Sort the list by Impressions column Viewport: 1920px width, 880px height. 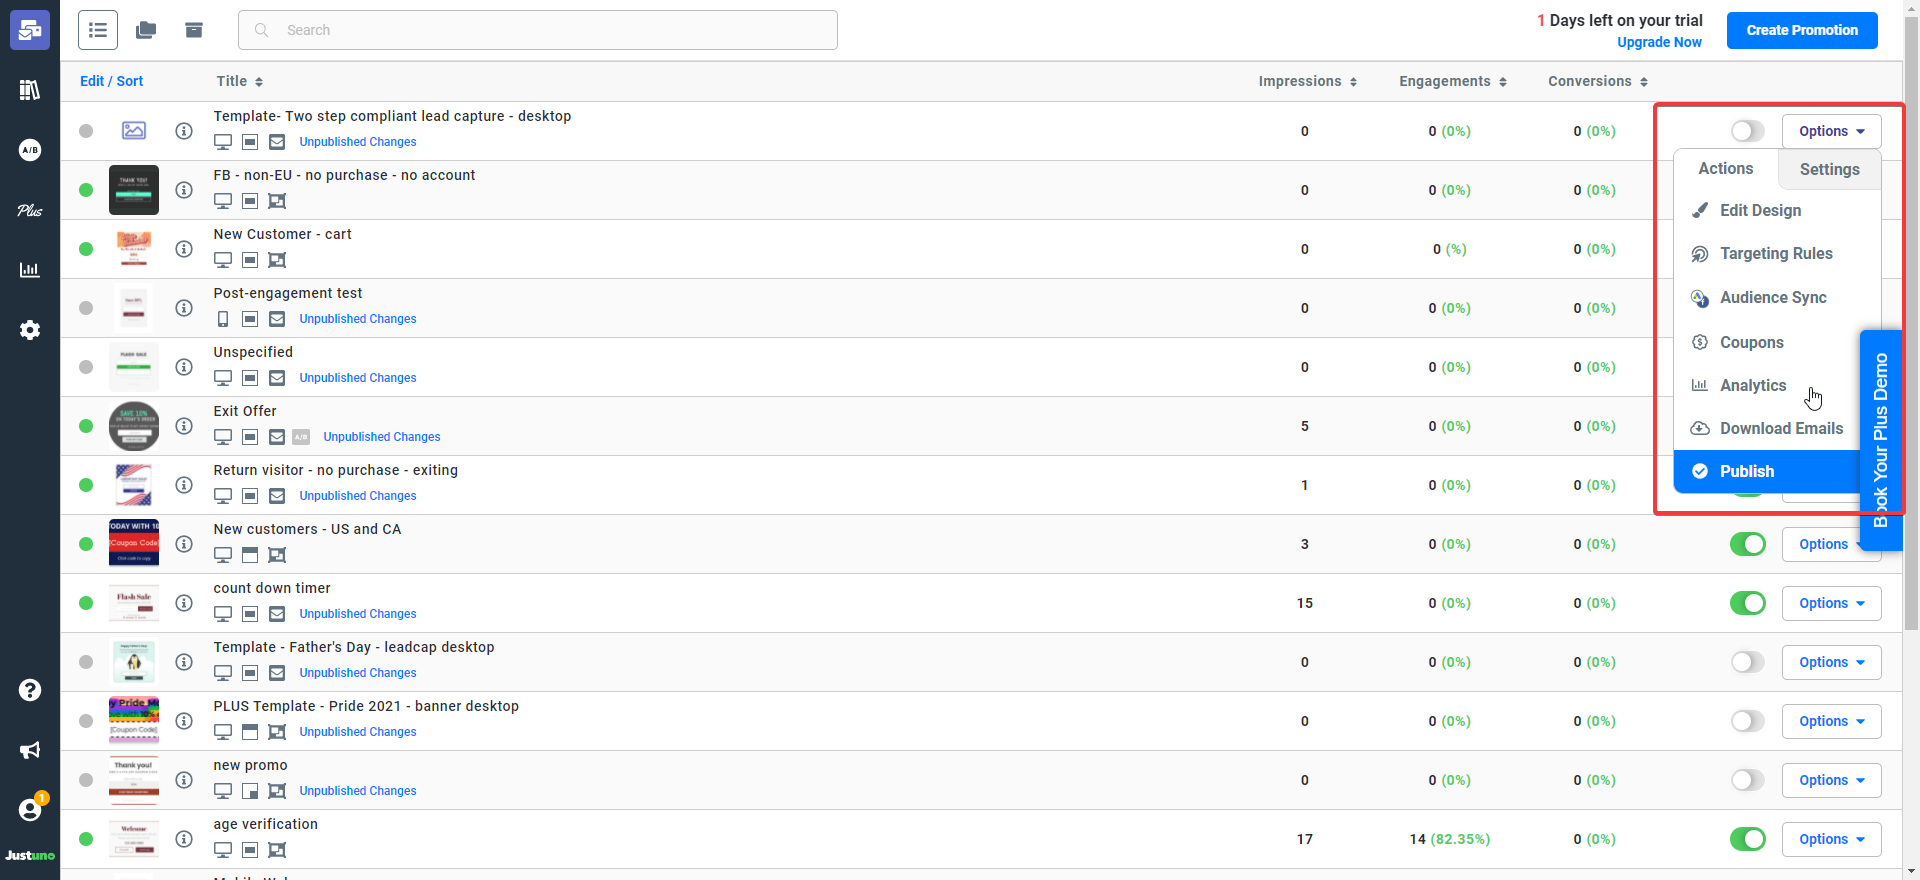pyautogui.click(x=1307, y=81)
